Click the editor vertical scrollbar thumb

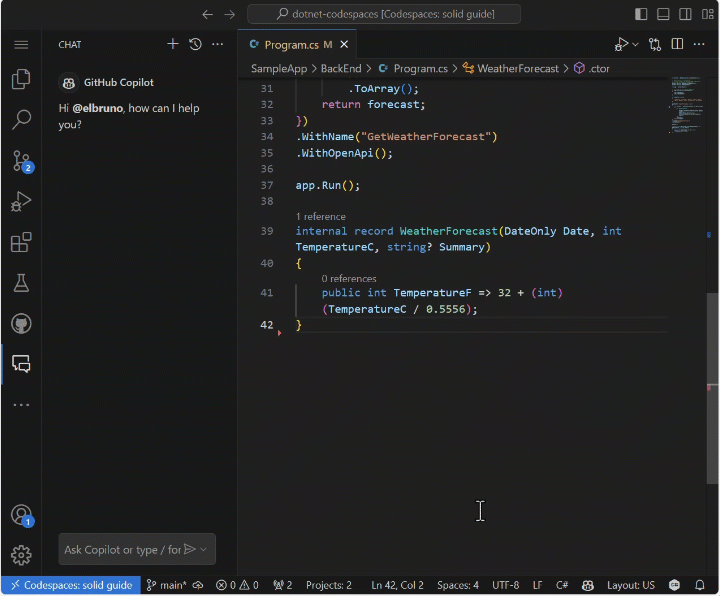tap(712, 388)
